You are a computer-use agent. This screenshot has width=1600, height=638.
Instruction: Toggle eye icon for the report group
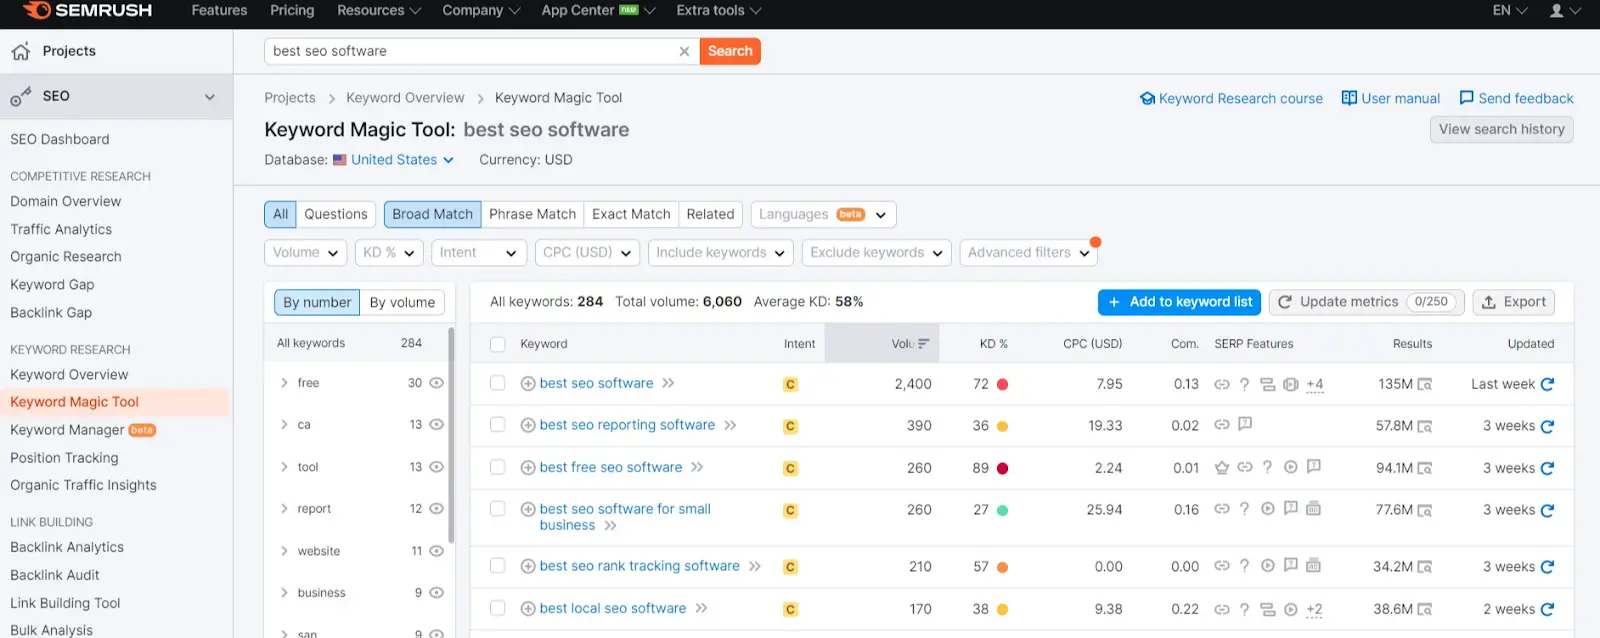pyautogui.click(x=436, y=509)
